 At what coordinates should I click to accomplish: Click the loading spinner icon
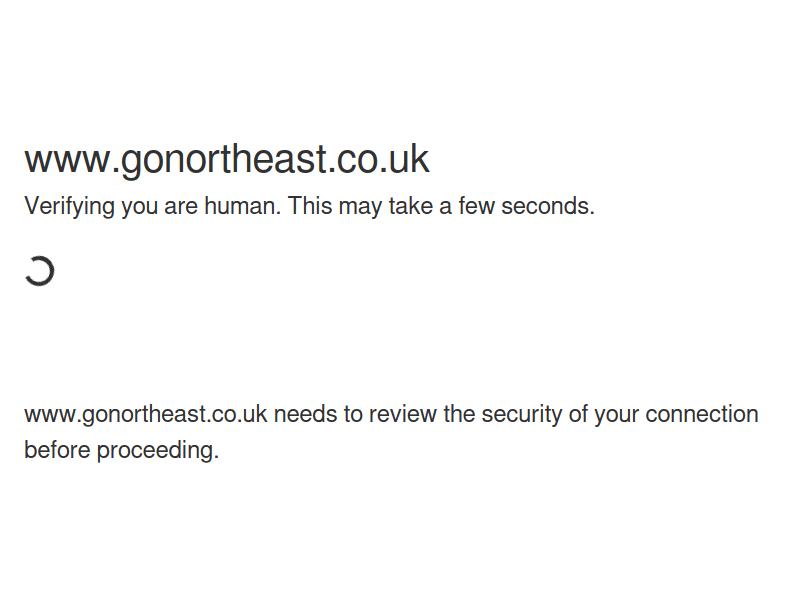39,271
